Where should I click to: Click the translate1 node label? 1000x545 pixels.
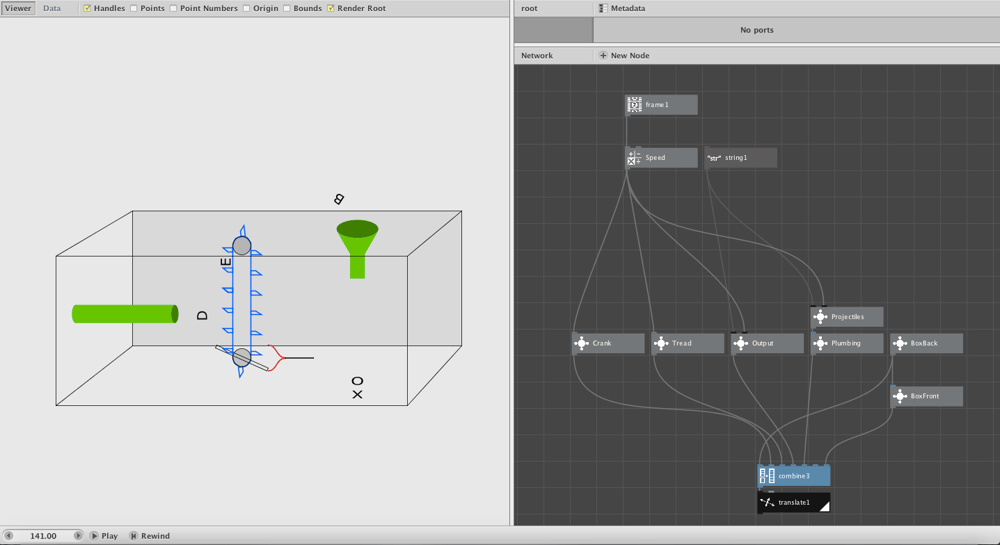coord(794,502)
